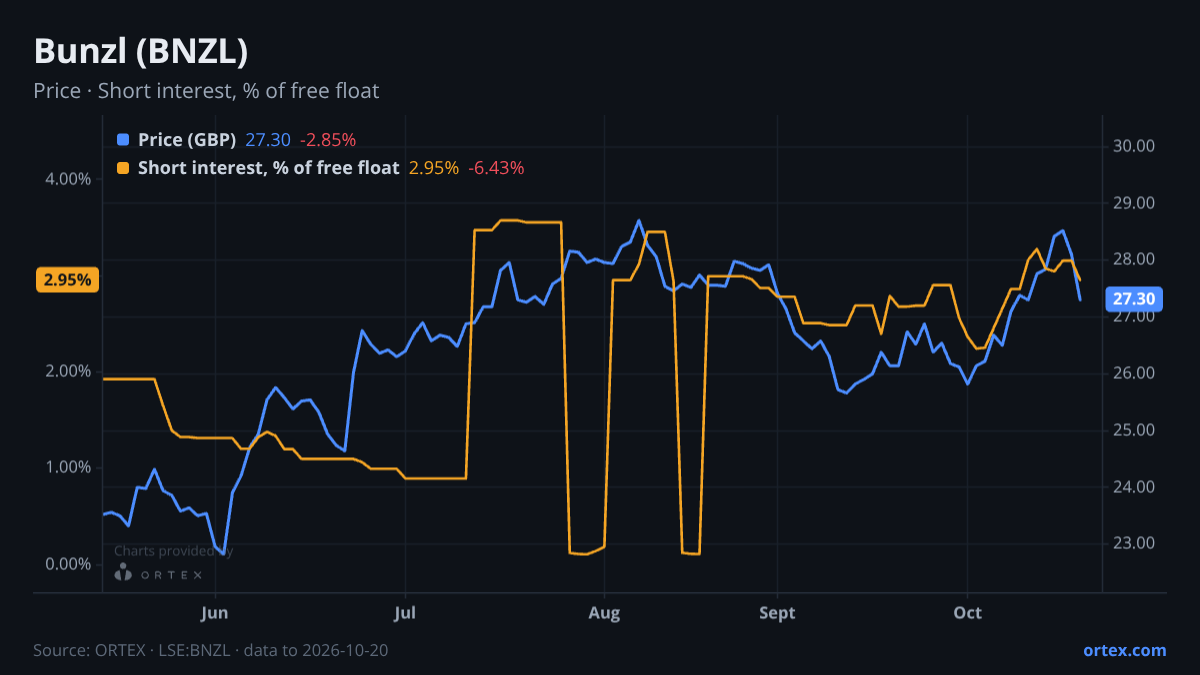Click the 27.30 price value in legend

point(268,140)
